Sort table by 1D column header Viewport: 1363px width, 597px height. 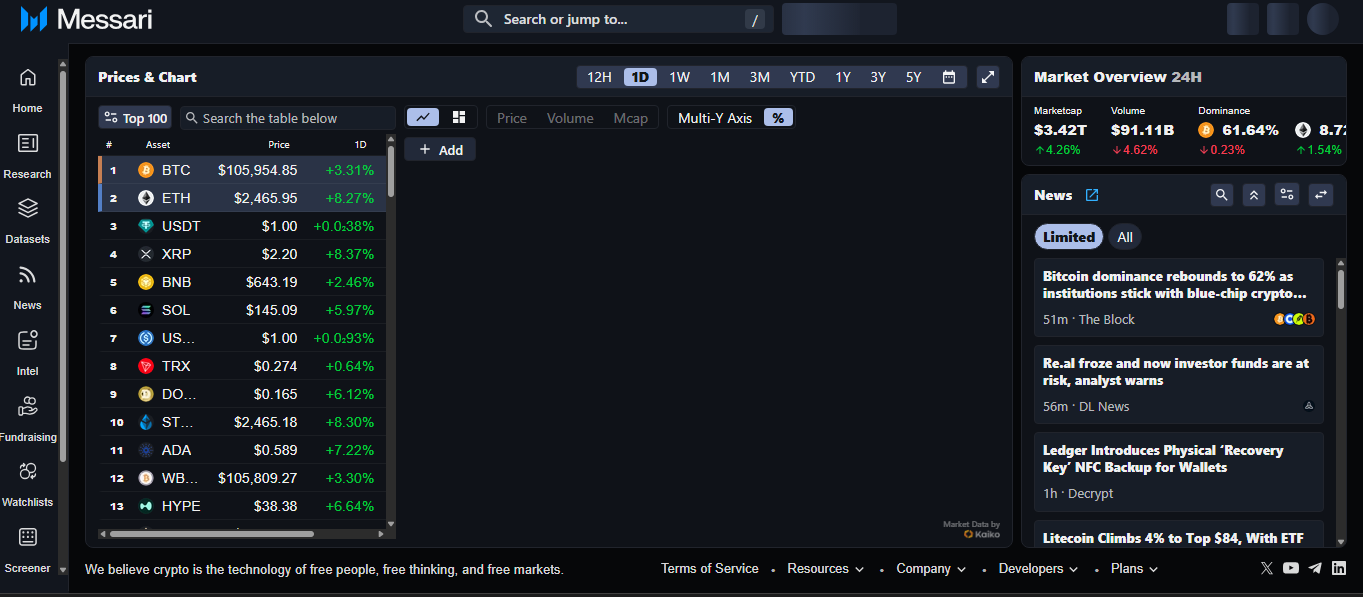point(360,145)
